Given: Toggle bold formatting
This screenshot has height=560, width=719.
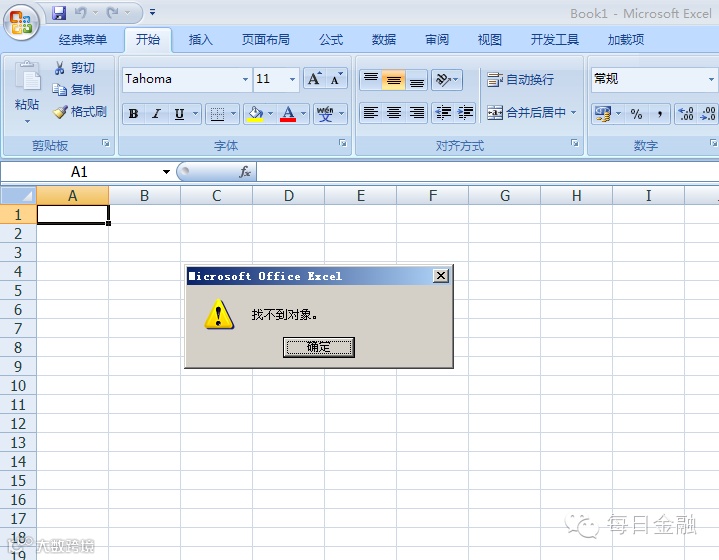Looking at the screenshot, I should (133, 114).
